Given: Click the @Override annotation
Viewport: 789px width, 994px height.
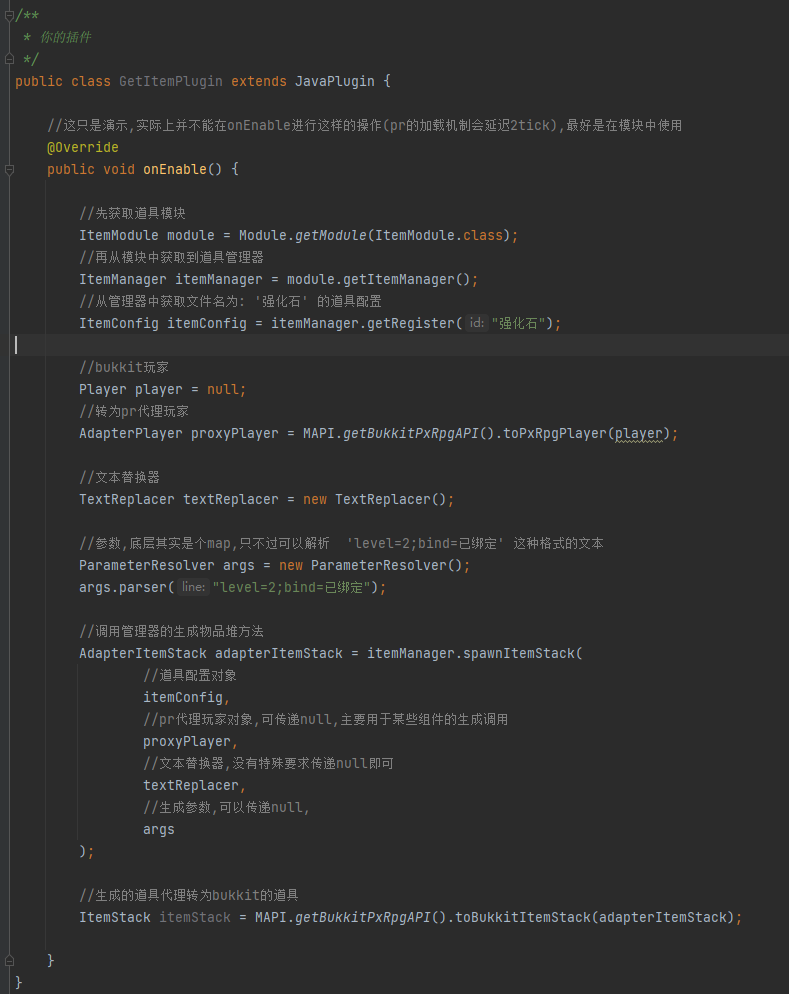Looking at the screenshot, I should (x=82, y=147).
